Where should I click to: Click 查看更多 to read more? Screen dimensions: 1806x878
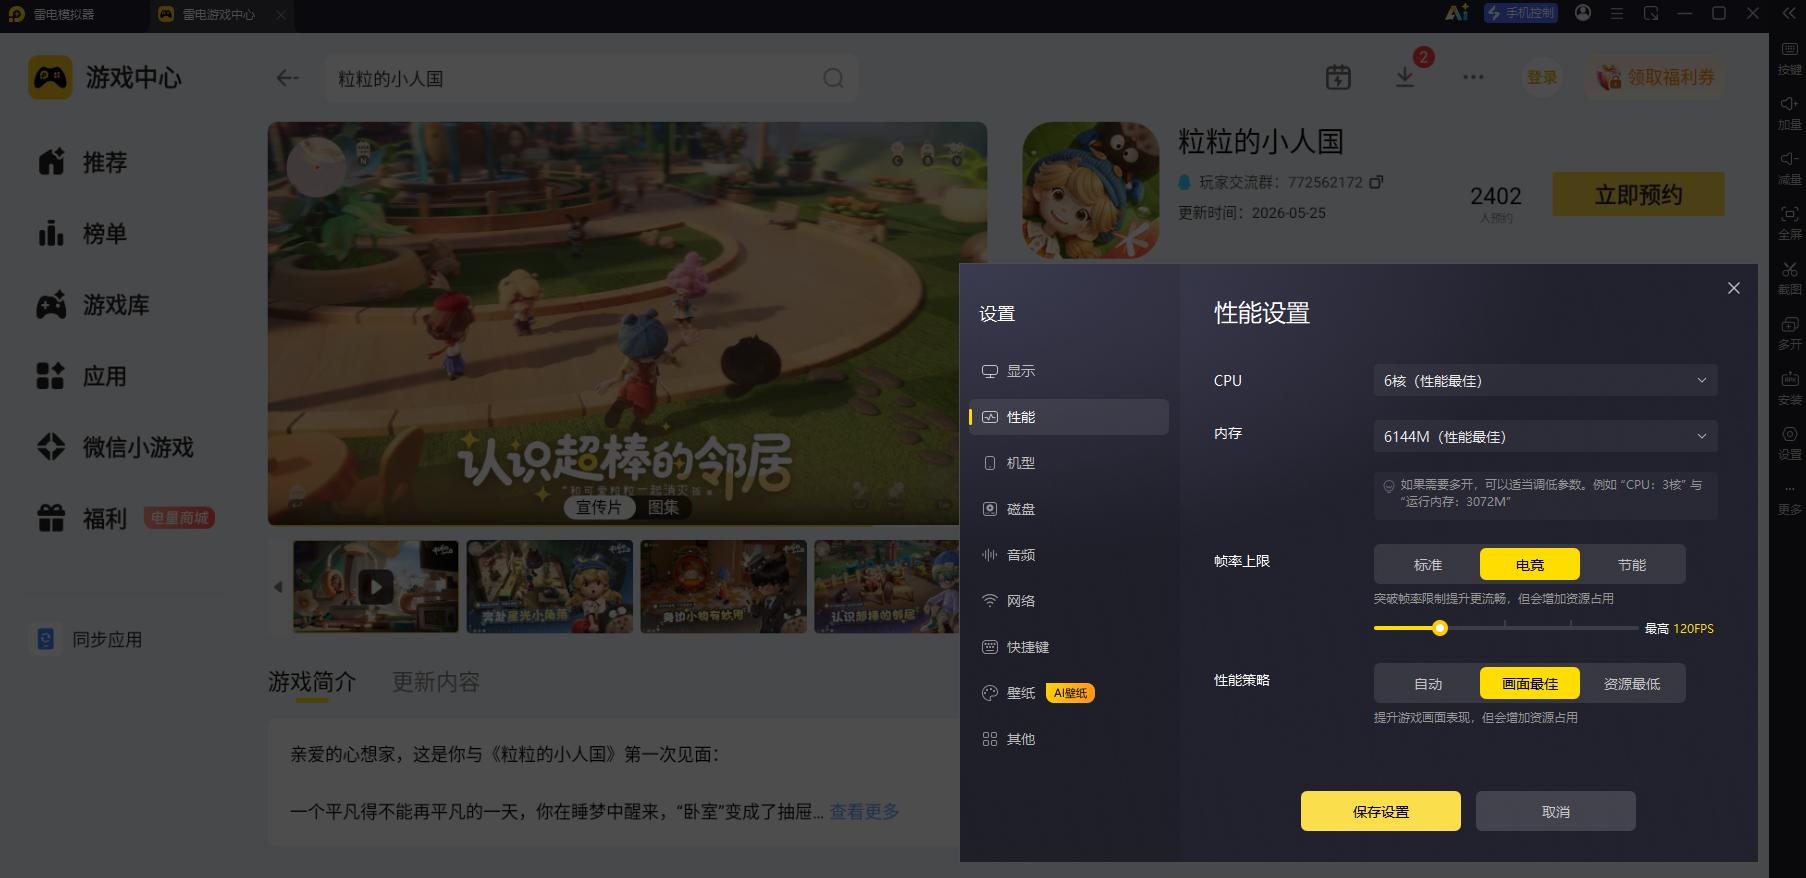(x=864, y=812)
